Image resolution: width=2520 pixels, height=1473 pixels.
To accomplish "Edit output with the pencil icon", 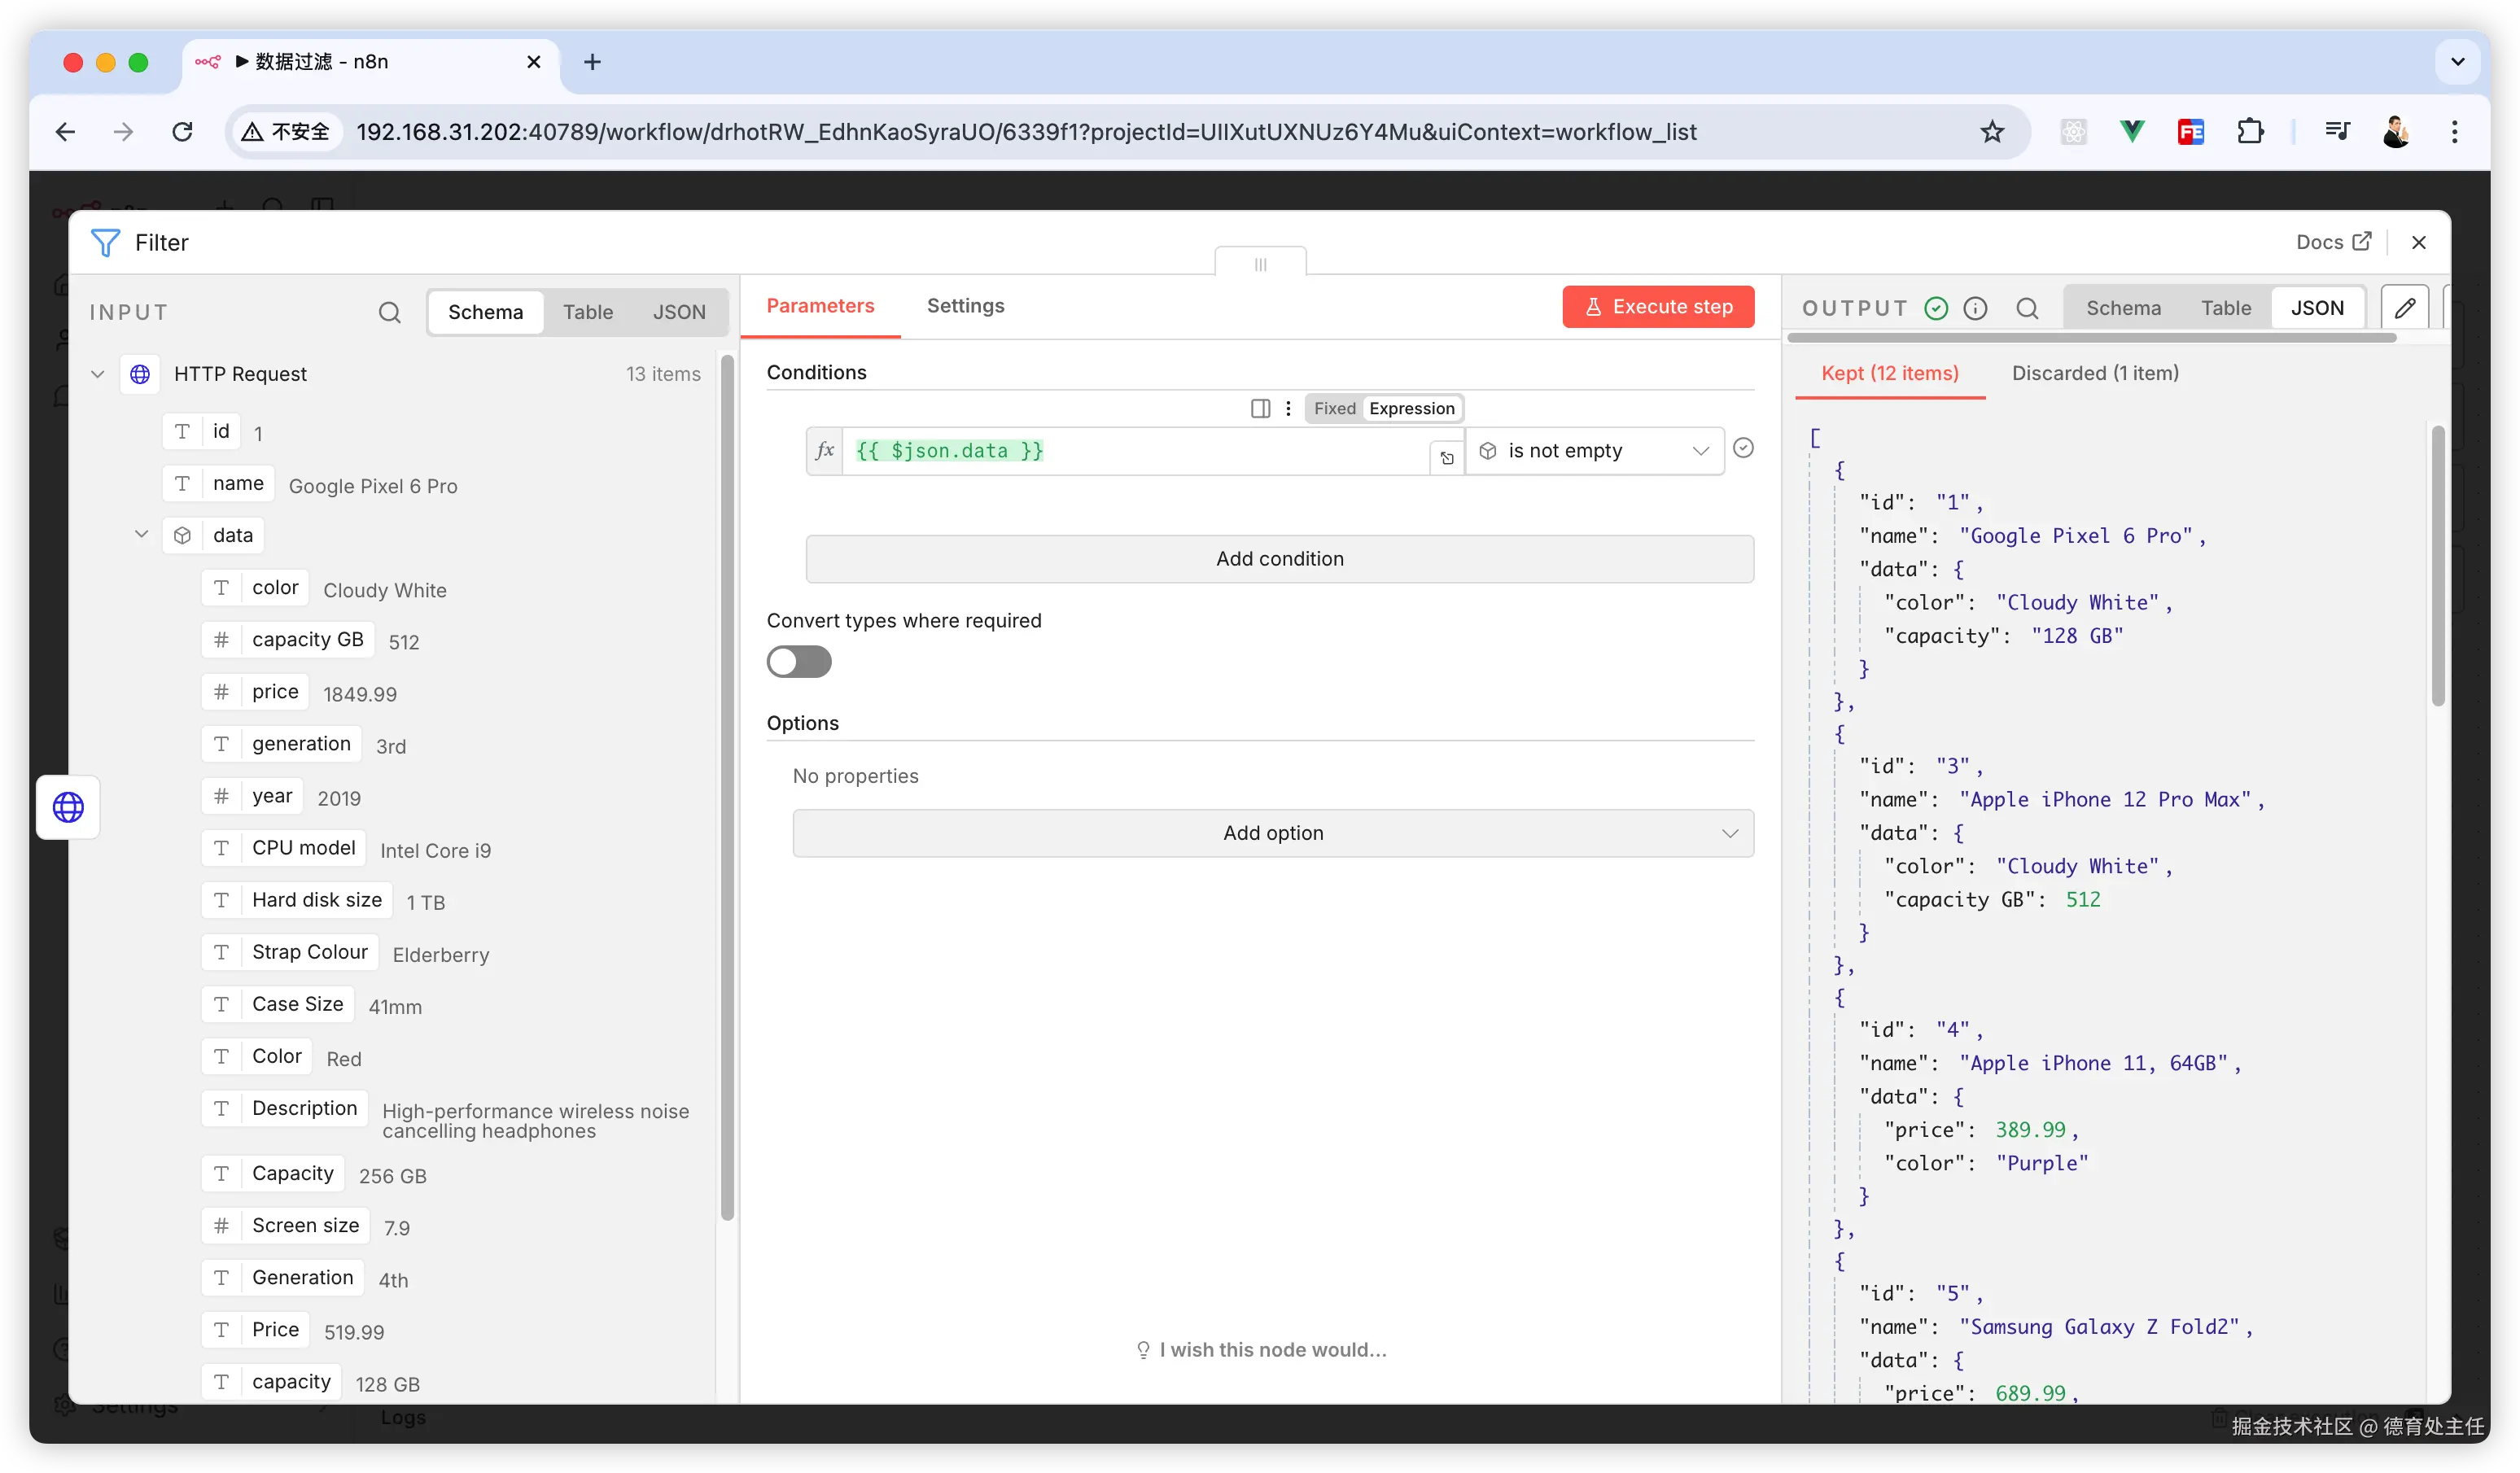I will tap(2404, 308).
